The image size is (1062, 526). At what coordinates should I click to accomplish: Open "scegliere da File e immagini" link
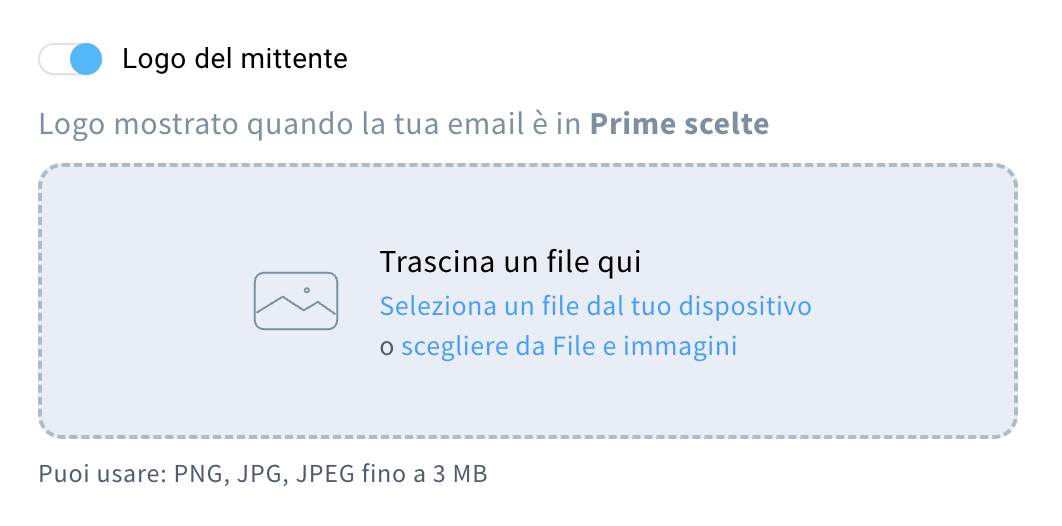(x=568, y=347)
